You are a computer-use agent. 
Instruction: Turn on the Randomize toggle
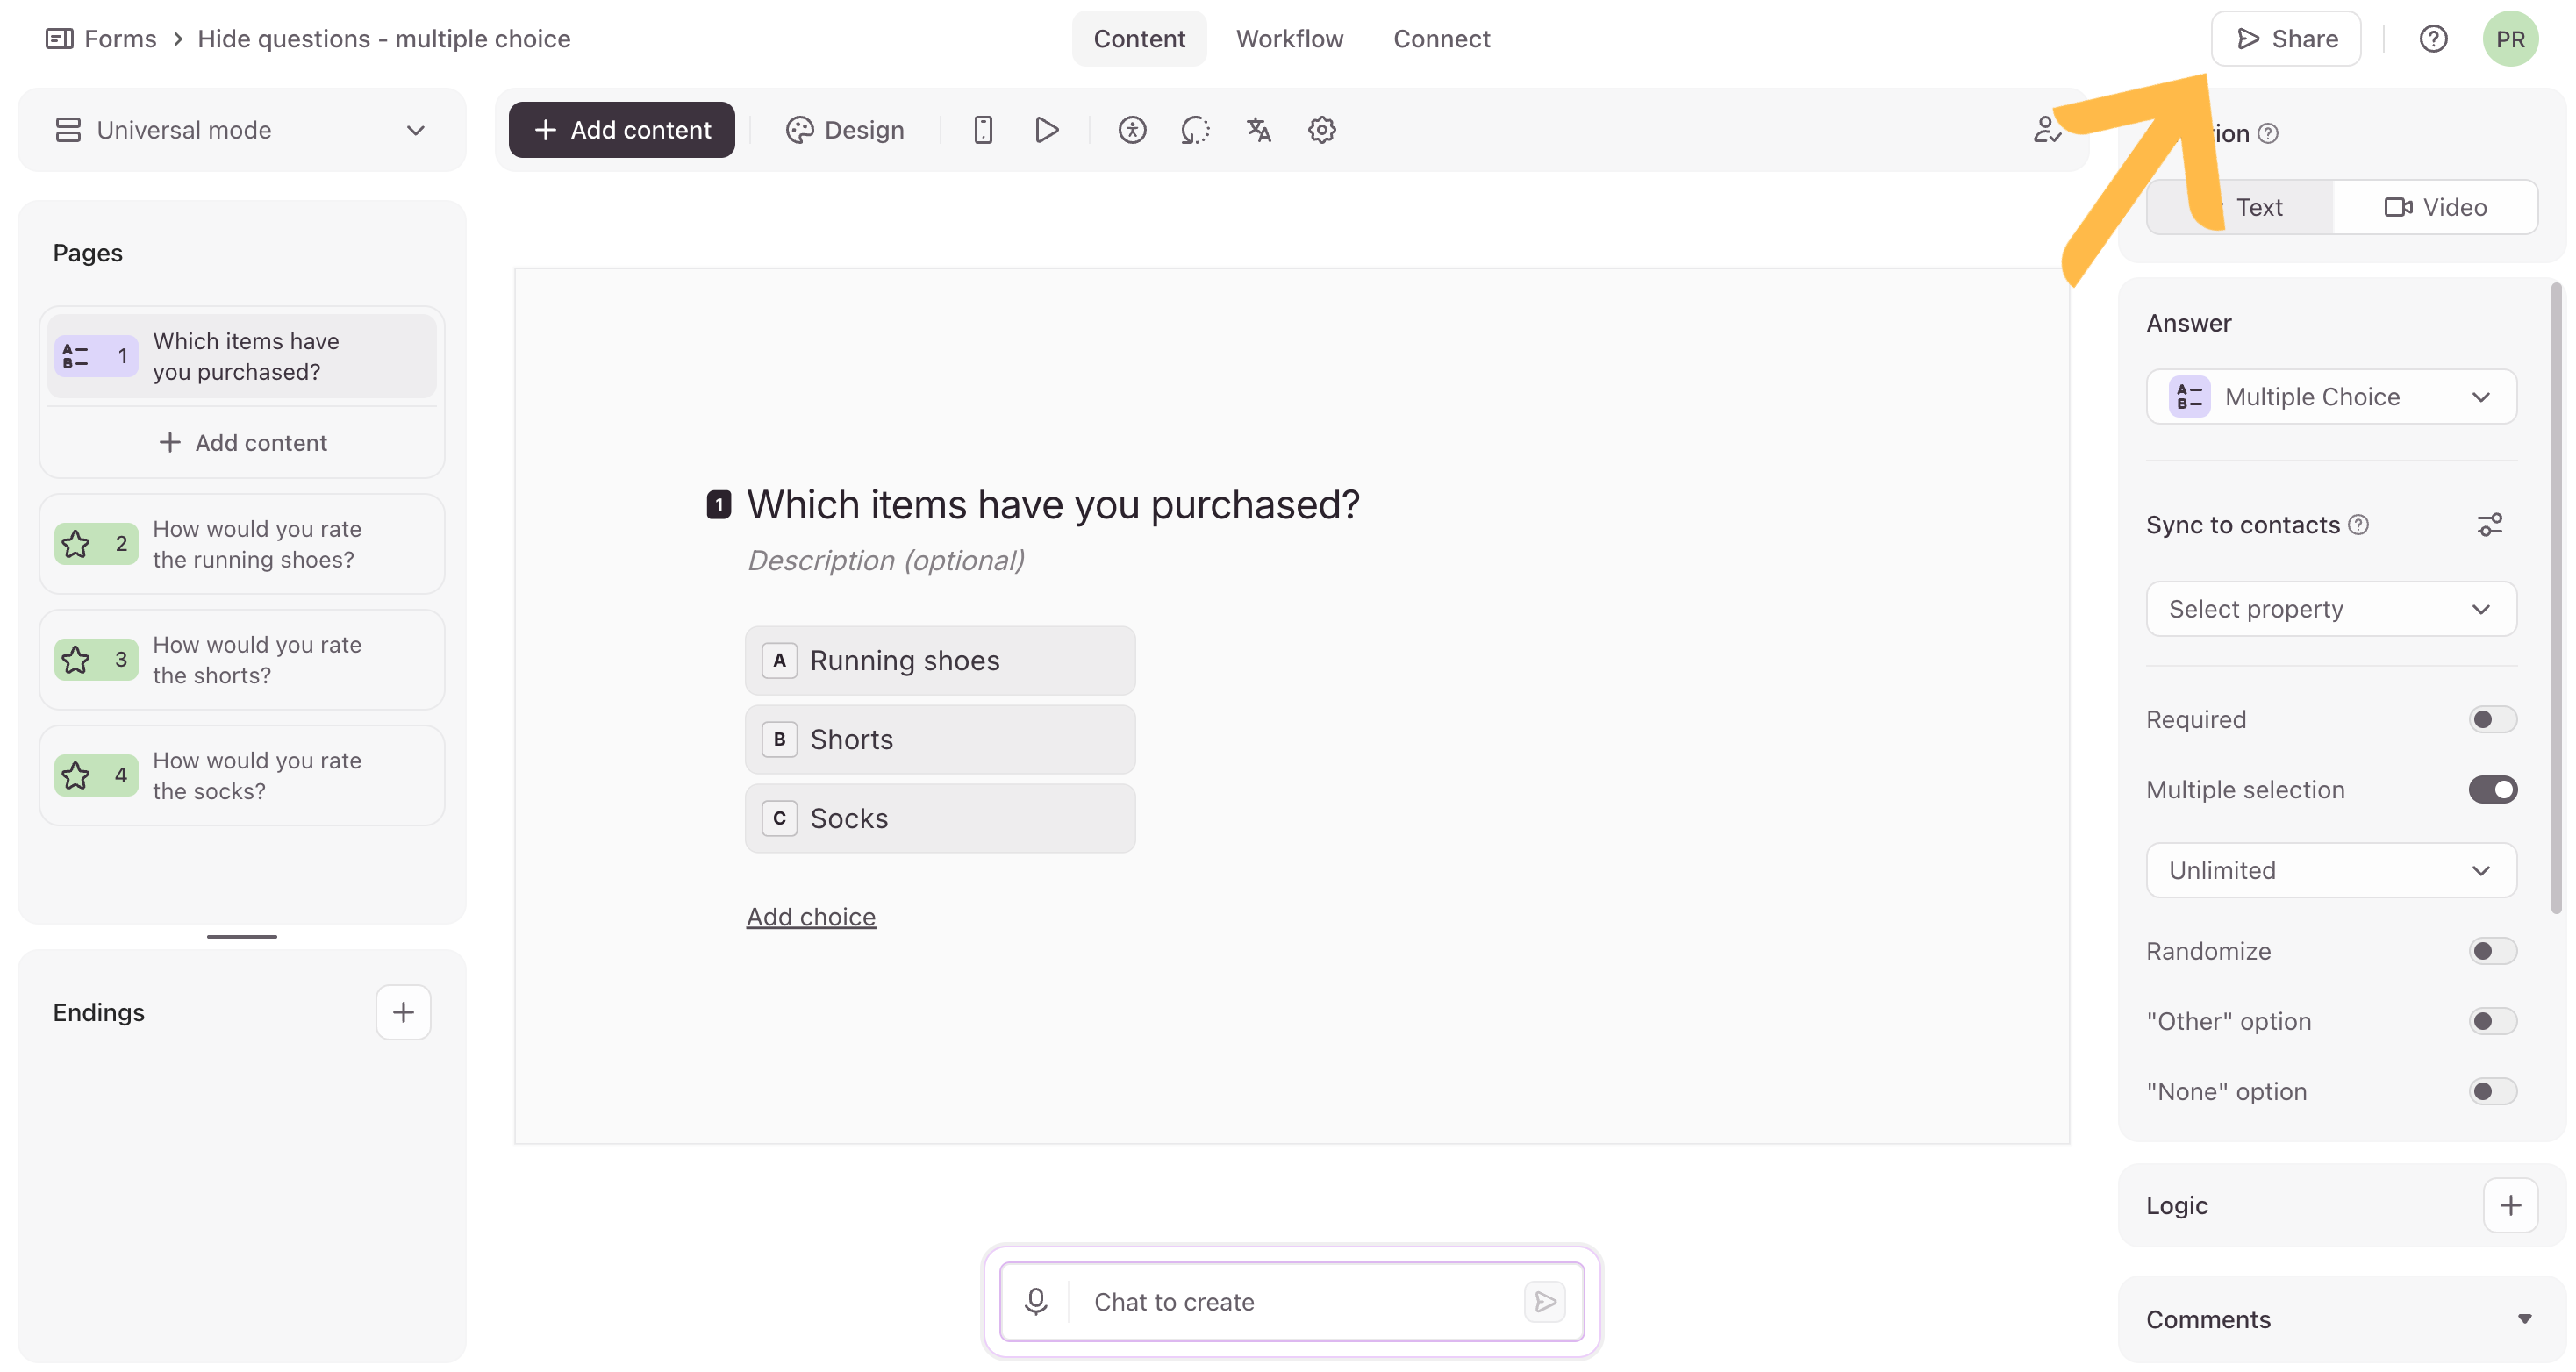(x=2492, y=951)
